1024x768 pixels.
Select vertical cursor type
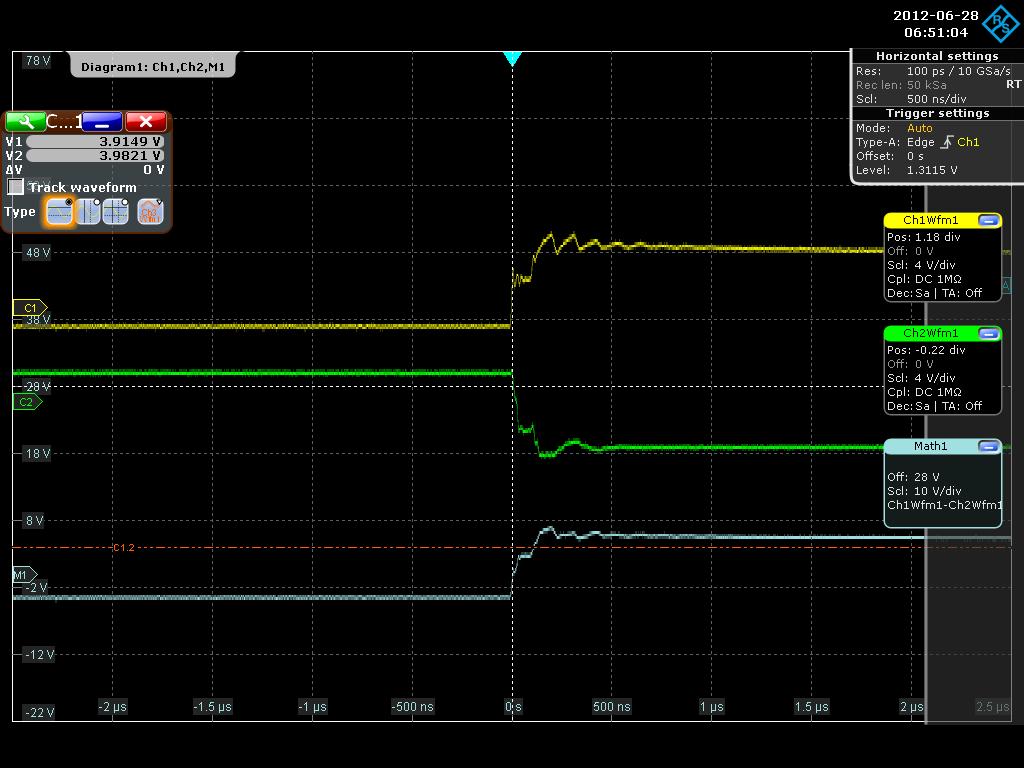click(x=88, y=211)
